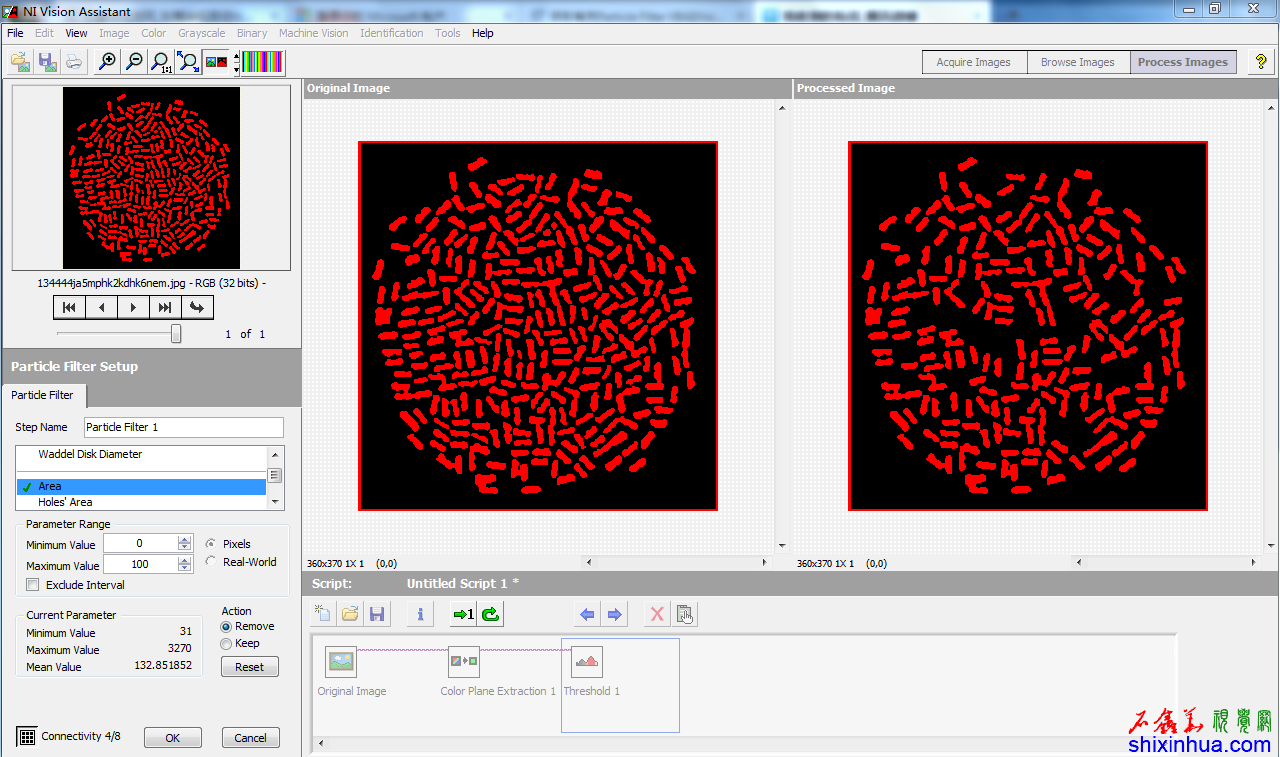The height and width of the screenshot is (757, 1280).
Task: Save the script with the floppy icon
Action: tap(377, 614)
